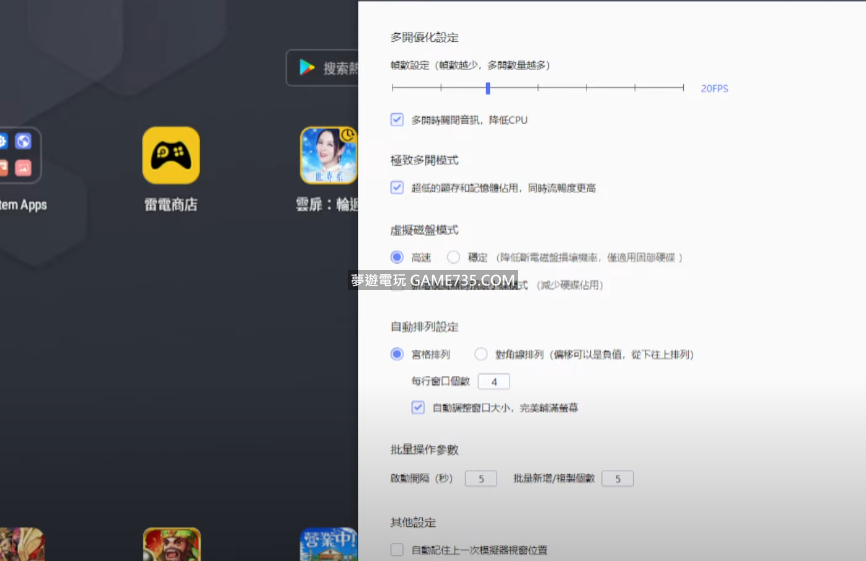Viewport: 866px width, 561px height.
Task: Select the 高速 virtual disk mode
Action: point(397,257)
